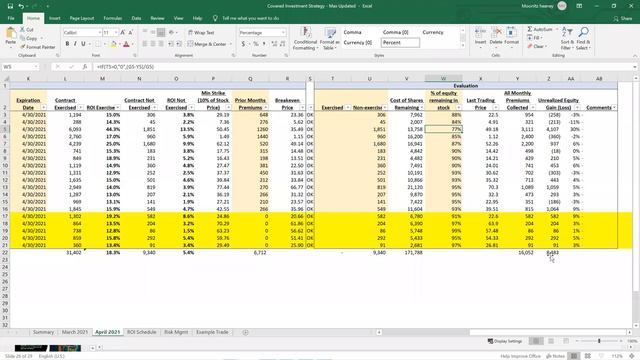This screenshot has width=640, height=360.
Task: Collapse the ribbon with the chevron
Action: pyautogui.click(x=635, y=56)
